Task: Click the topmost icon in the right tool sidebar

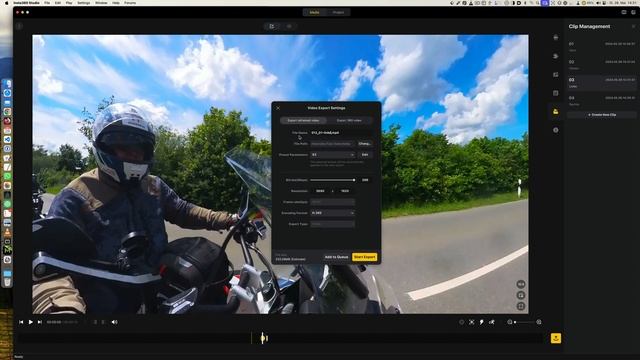Action: [x=556, y=37]
